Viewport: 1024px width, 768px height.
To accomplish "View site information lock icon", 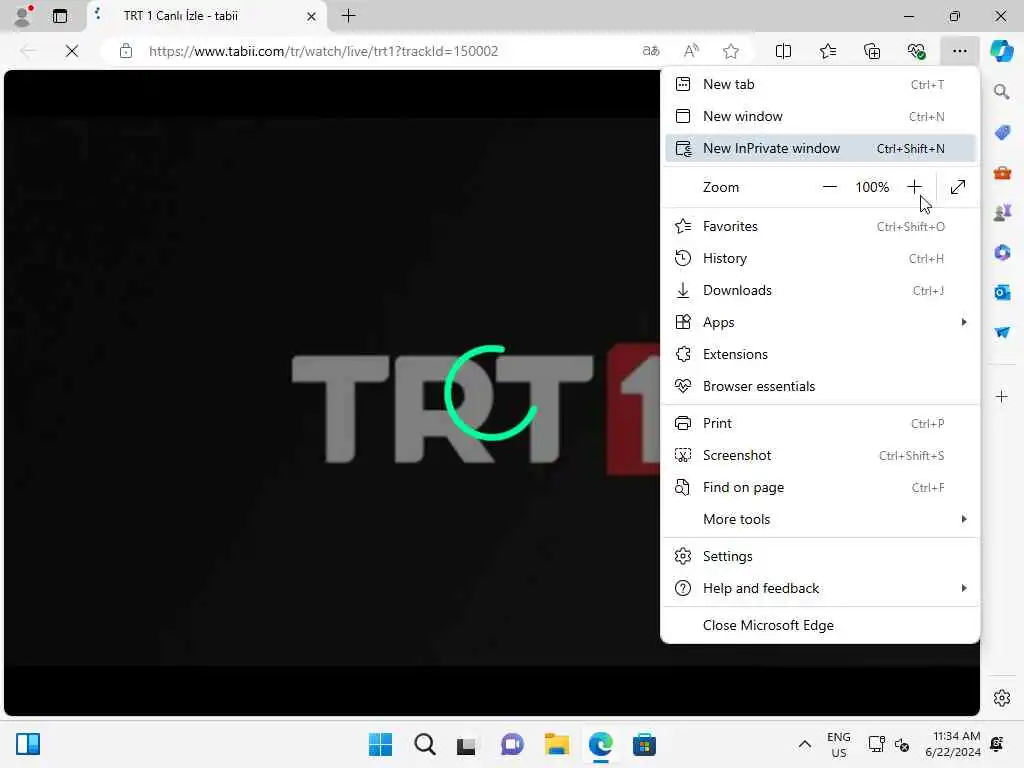I will point(126,51).
